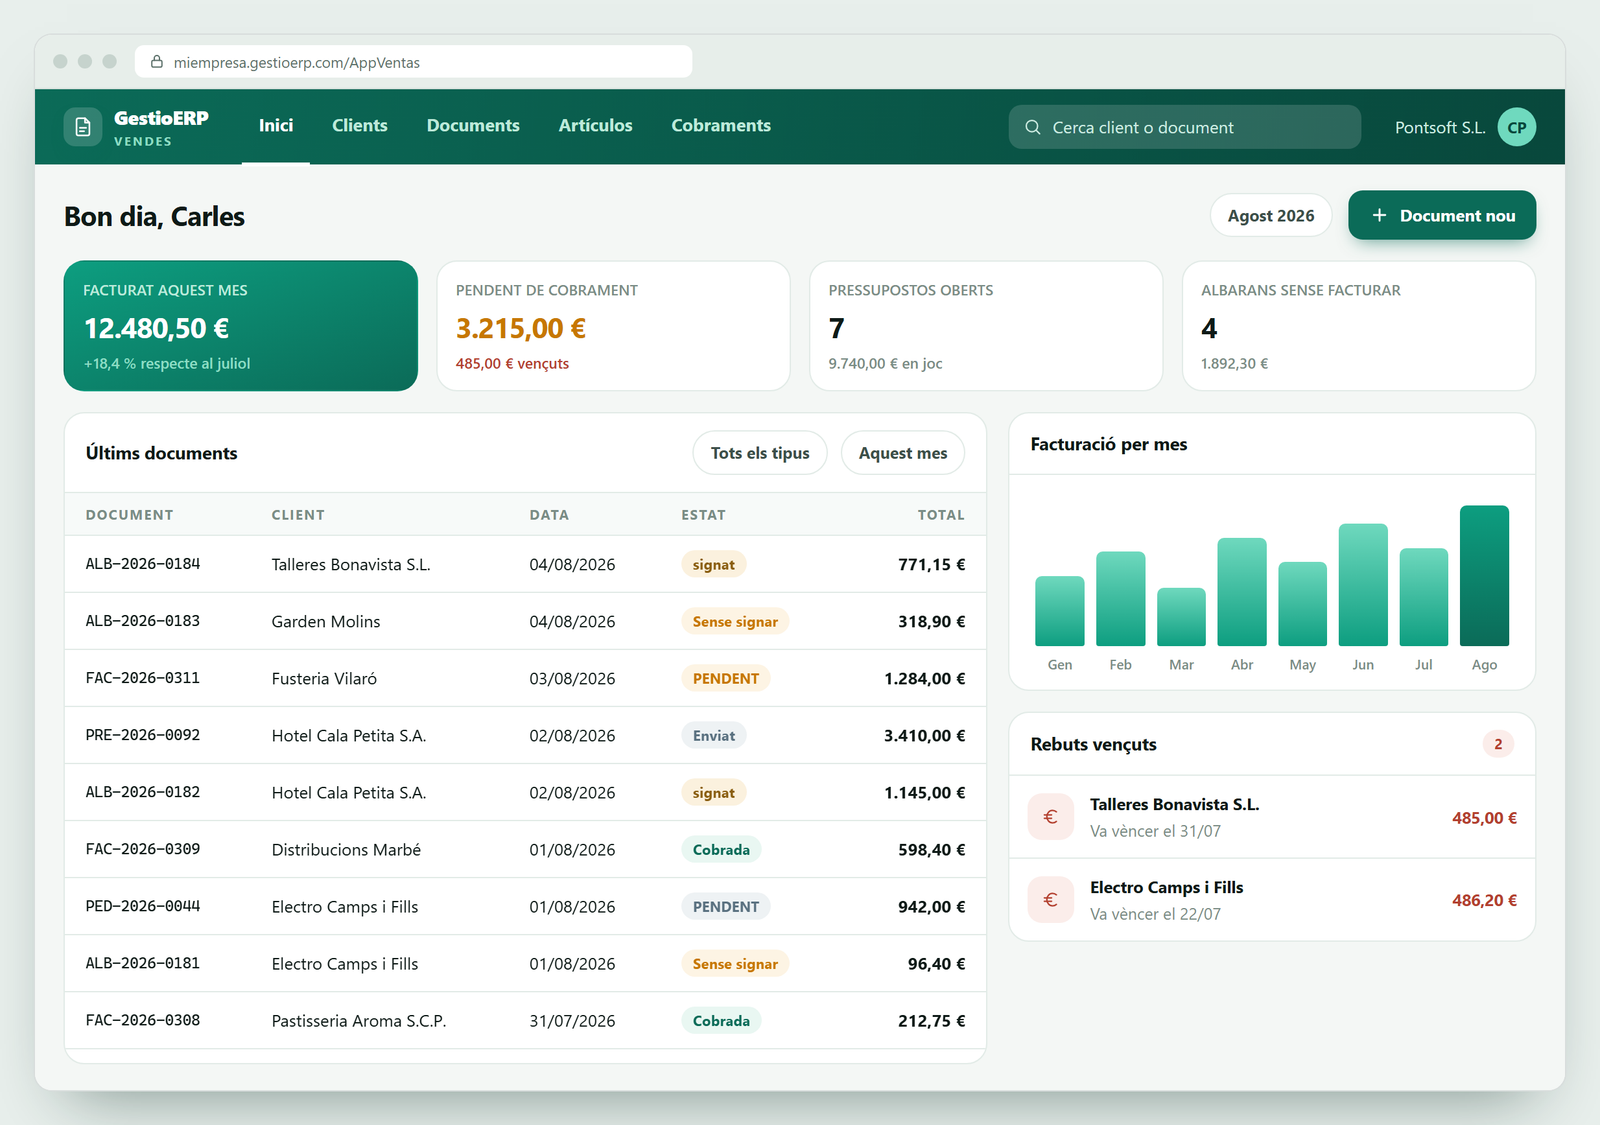The image size is (1600, 1125).
Task: Click the Pontsoft S.L. company name
Action: [1440, 127]
